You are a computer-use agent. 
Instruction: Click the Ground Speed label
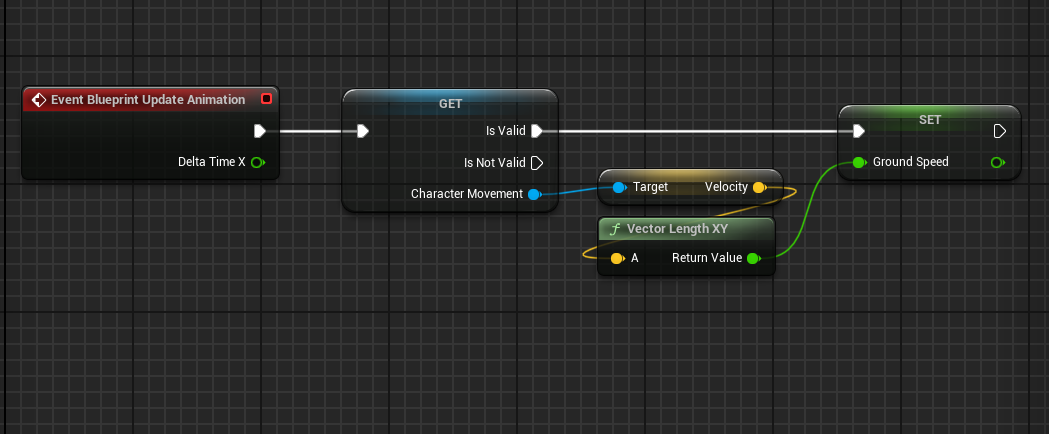coord(911,162)
